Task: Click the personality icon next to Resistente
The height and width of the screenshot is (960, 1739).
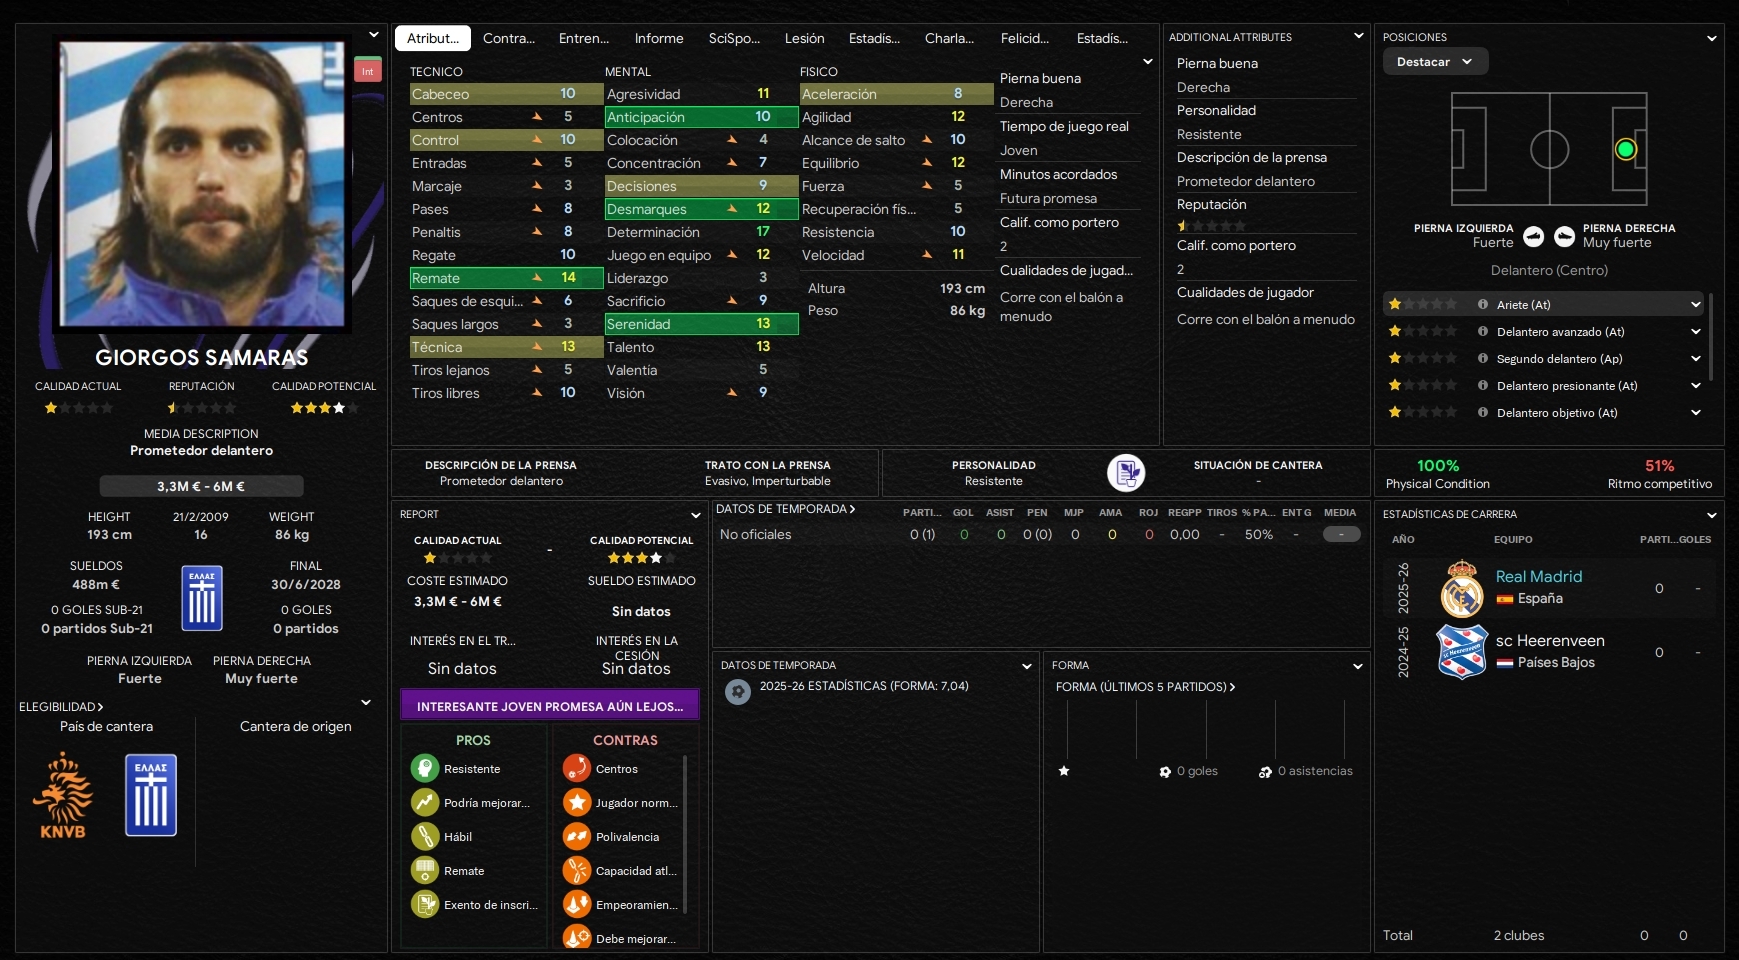Action: 1126,472
